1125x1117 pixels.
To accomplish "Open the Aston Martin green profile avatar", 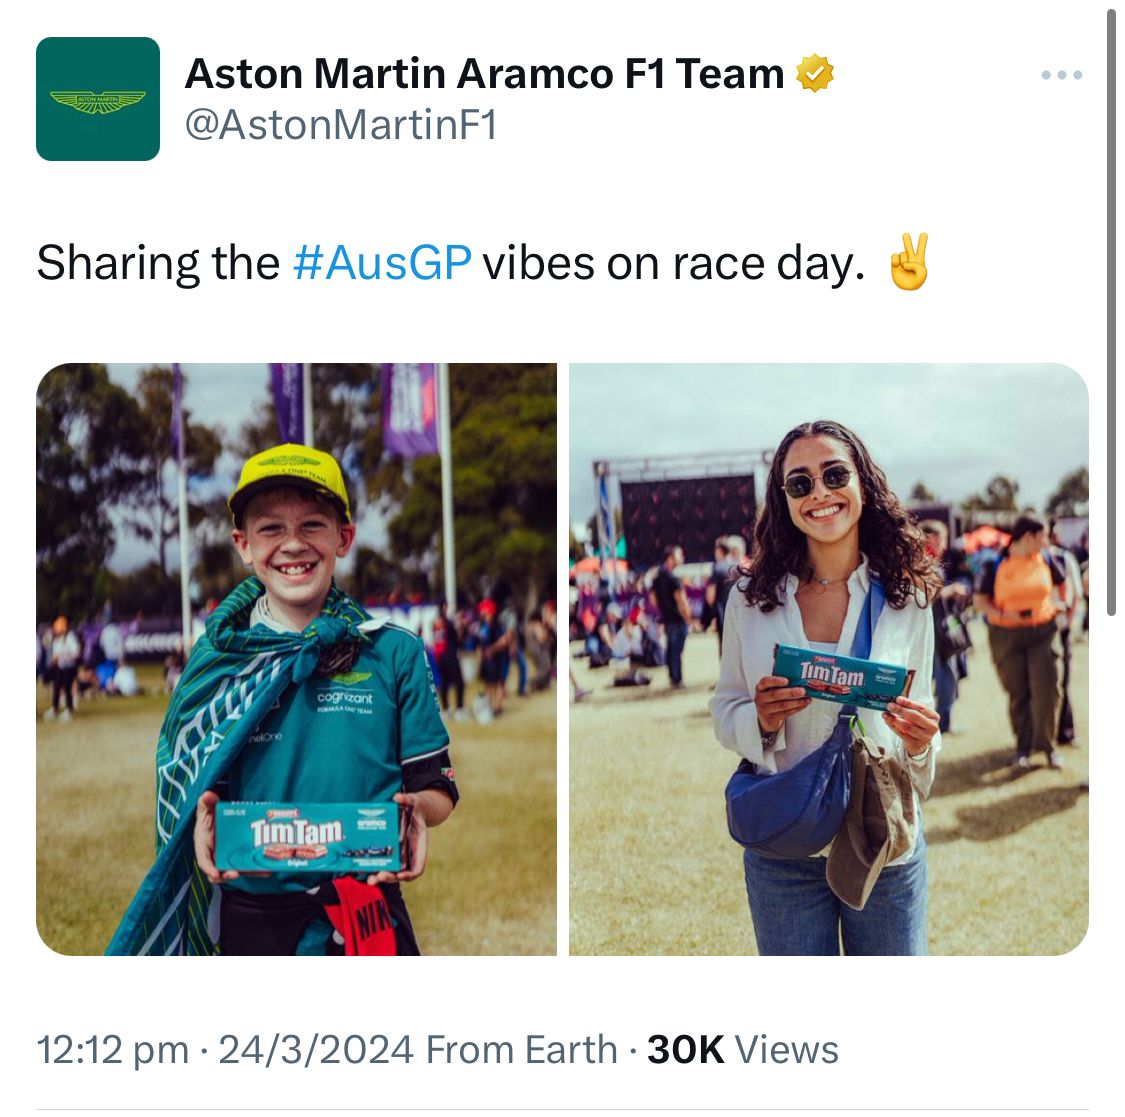I will tap(98, 99).
